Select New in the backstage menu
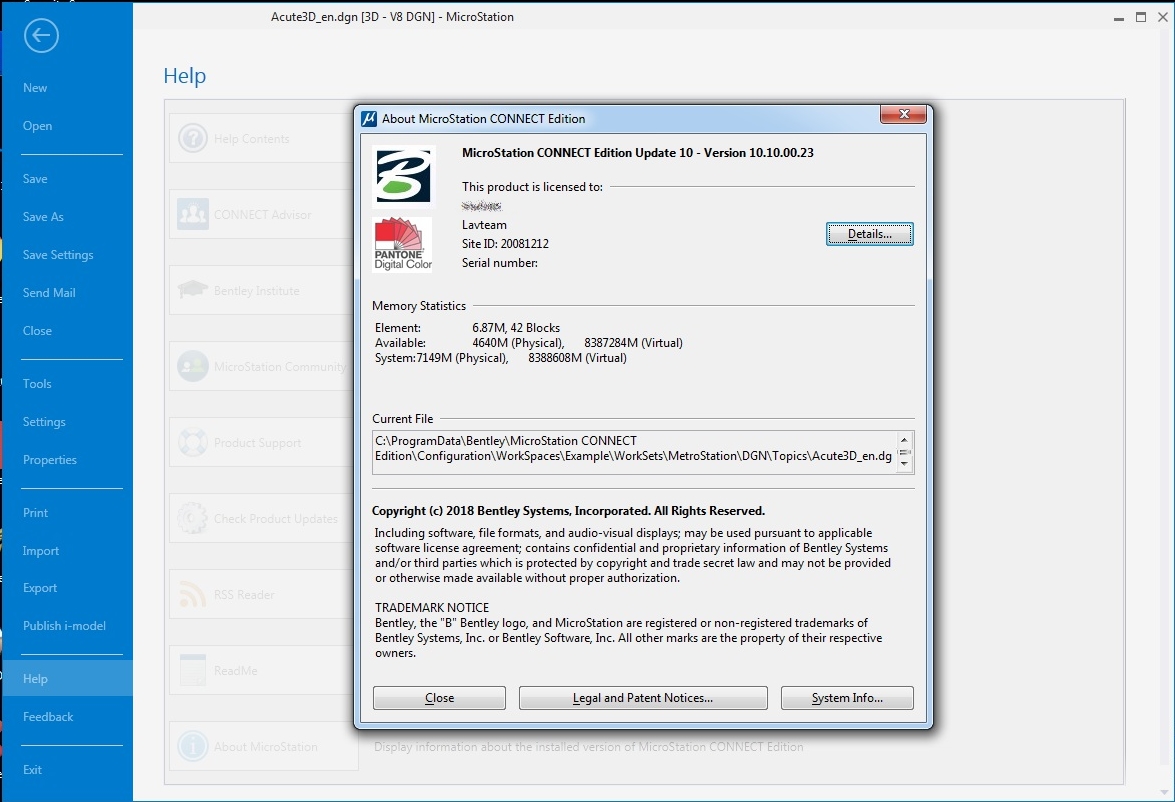This screenshot has height=802, width=1175. point(35,88)
